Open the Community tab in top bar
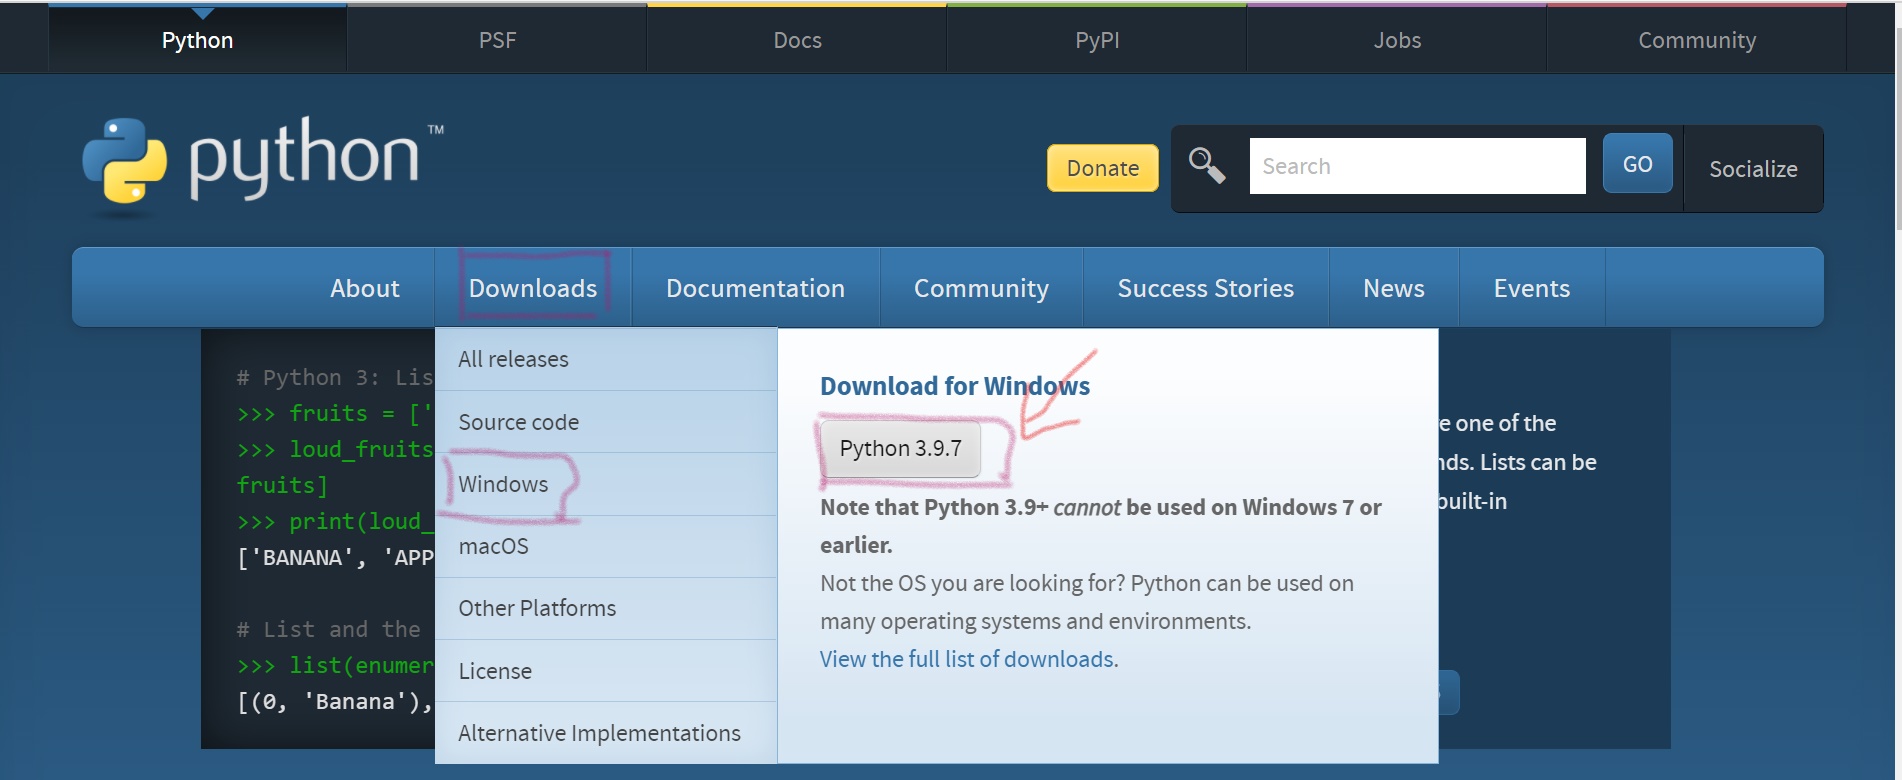 coord(1697,40)
